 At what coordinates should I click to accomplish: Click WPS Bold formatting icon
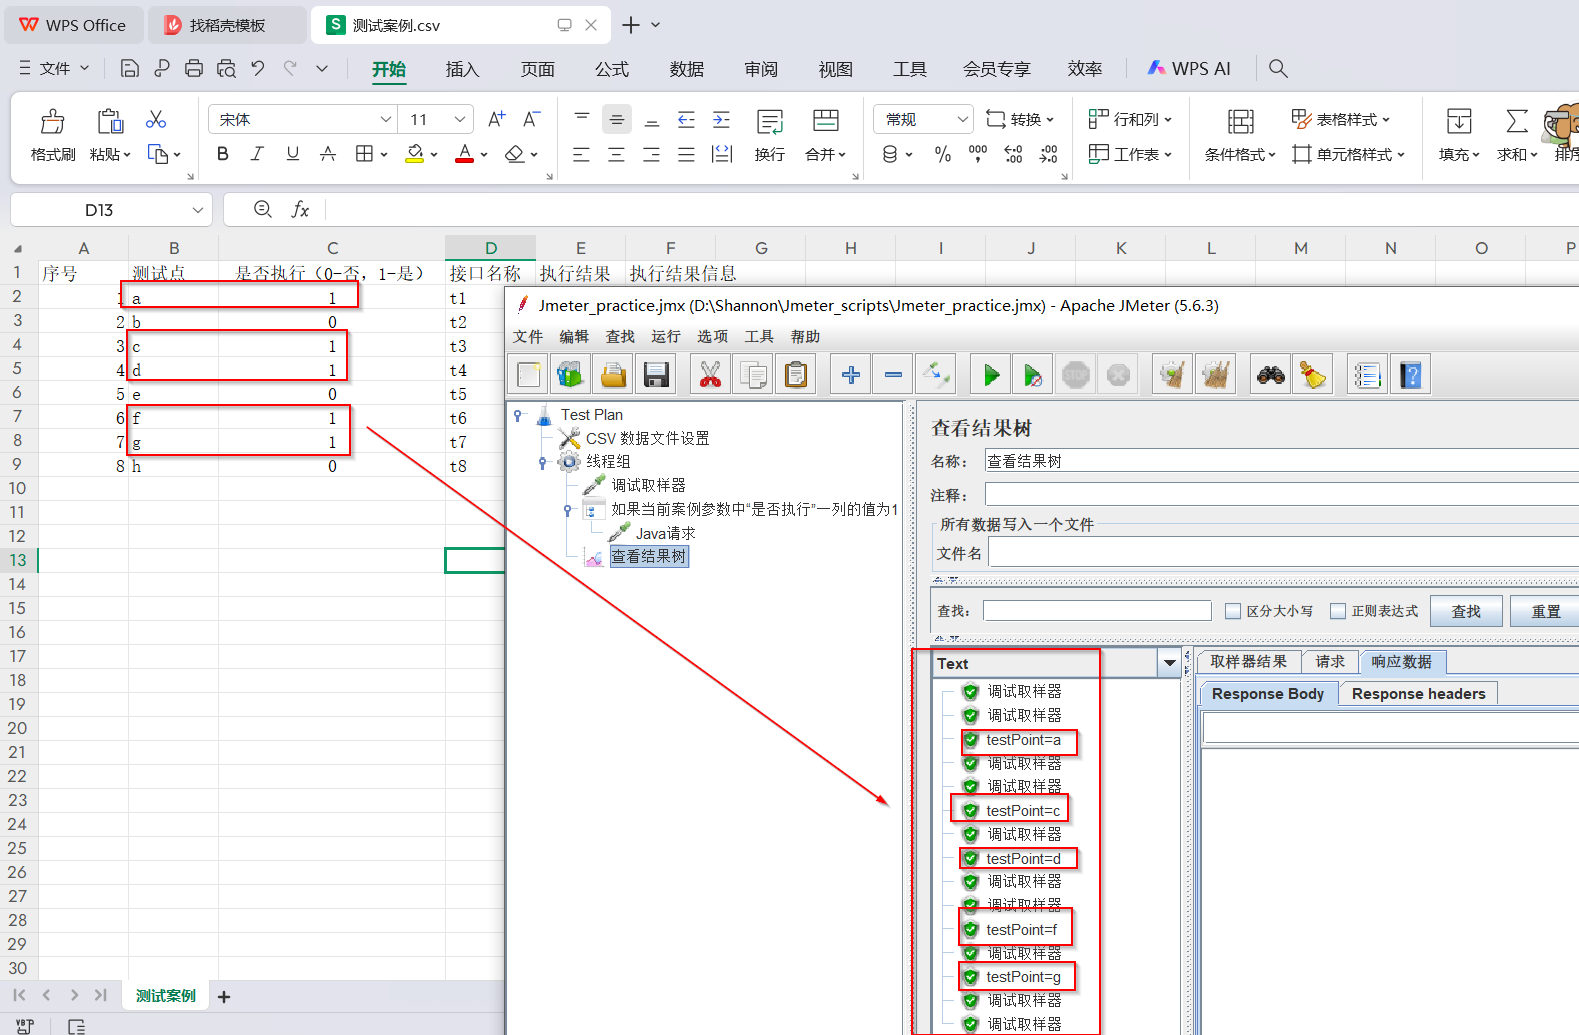[x=223, y=154]
